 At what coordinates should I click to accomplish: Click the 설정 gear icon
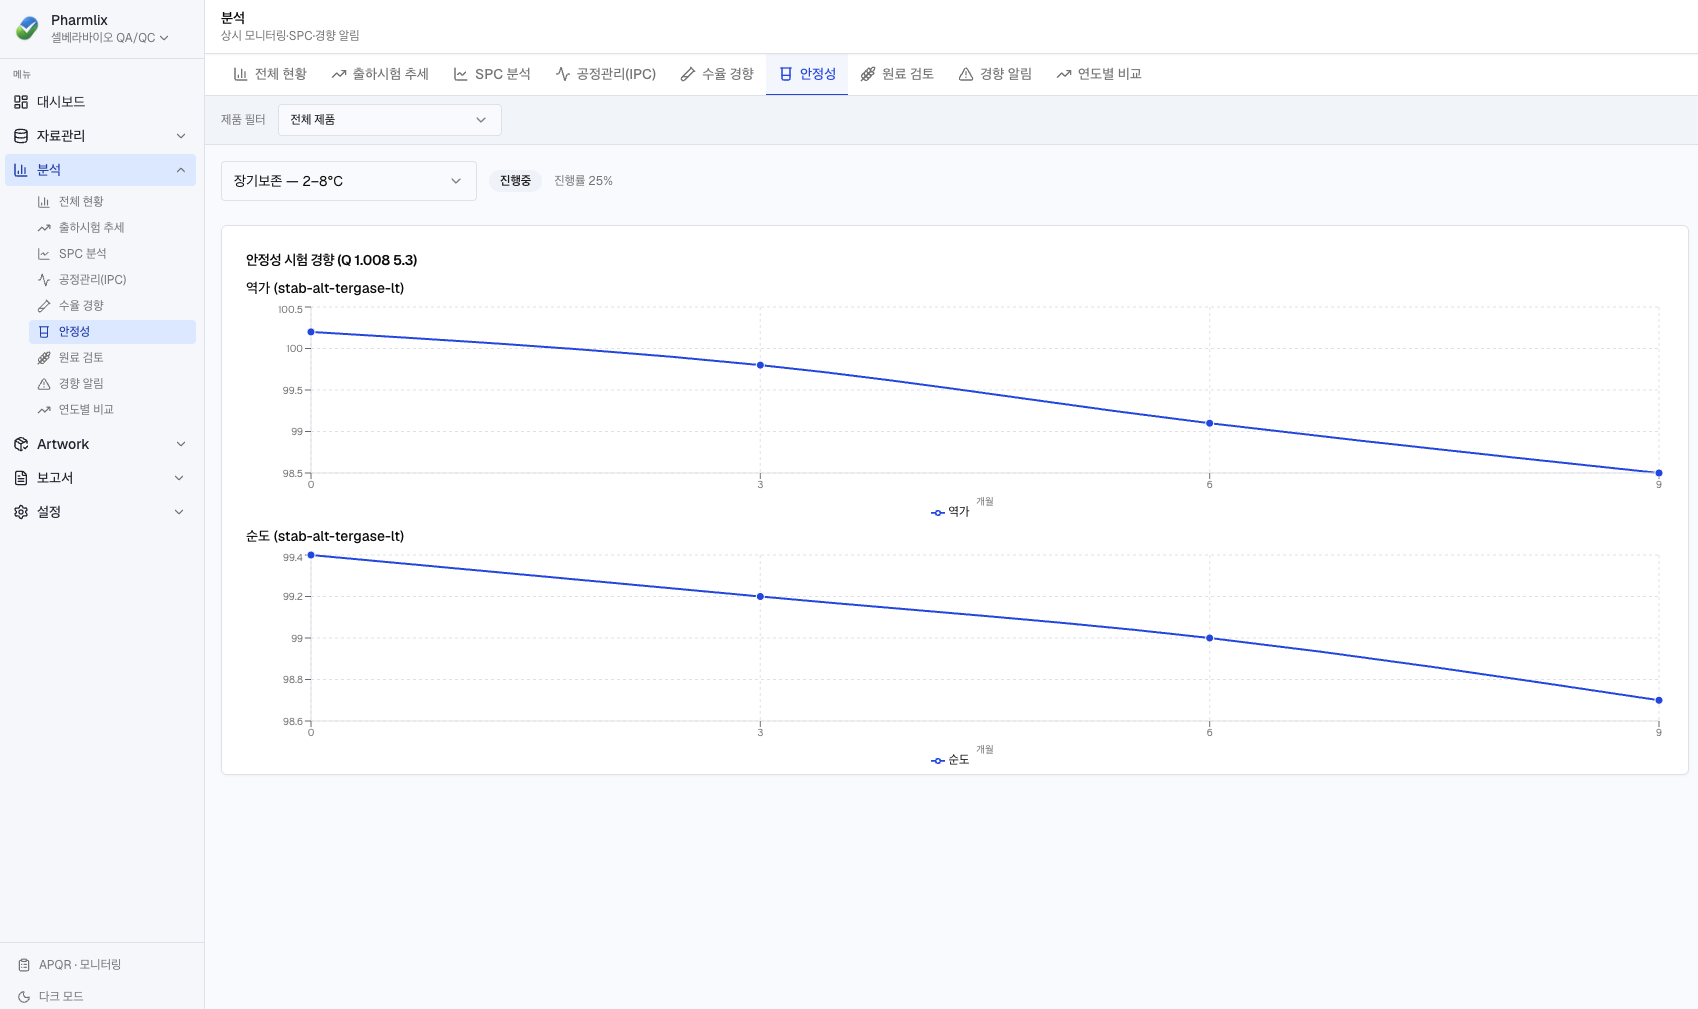(21, 512)
